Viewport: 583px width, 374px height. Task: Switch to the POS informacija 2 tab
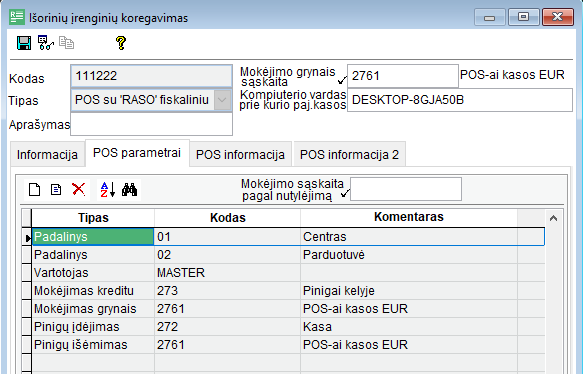[x=350, y=154]
